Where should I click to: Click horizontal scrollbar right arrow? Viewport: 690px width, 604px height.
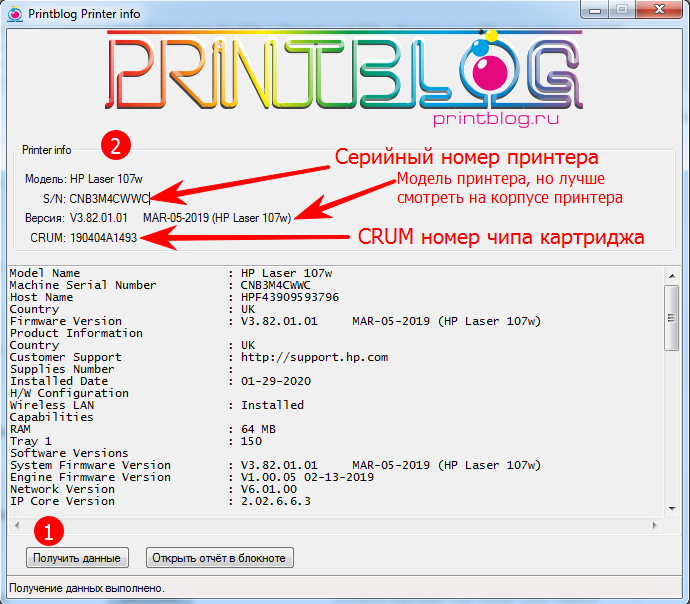point(655,525)
